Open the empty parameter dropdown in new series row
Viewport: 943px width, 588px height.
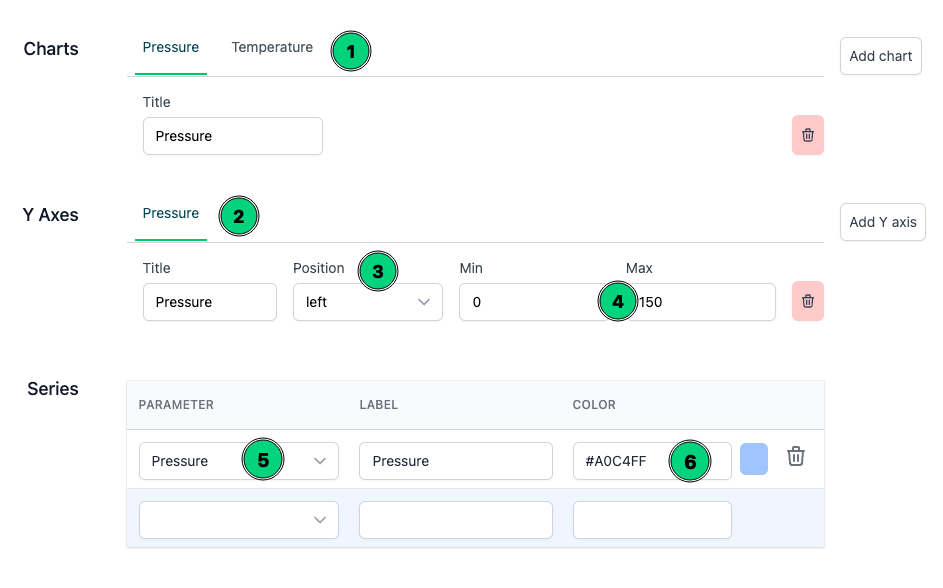[238, 520]
